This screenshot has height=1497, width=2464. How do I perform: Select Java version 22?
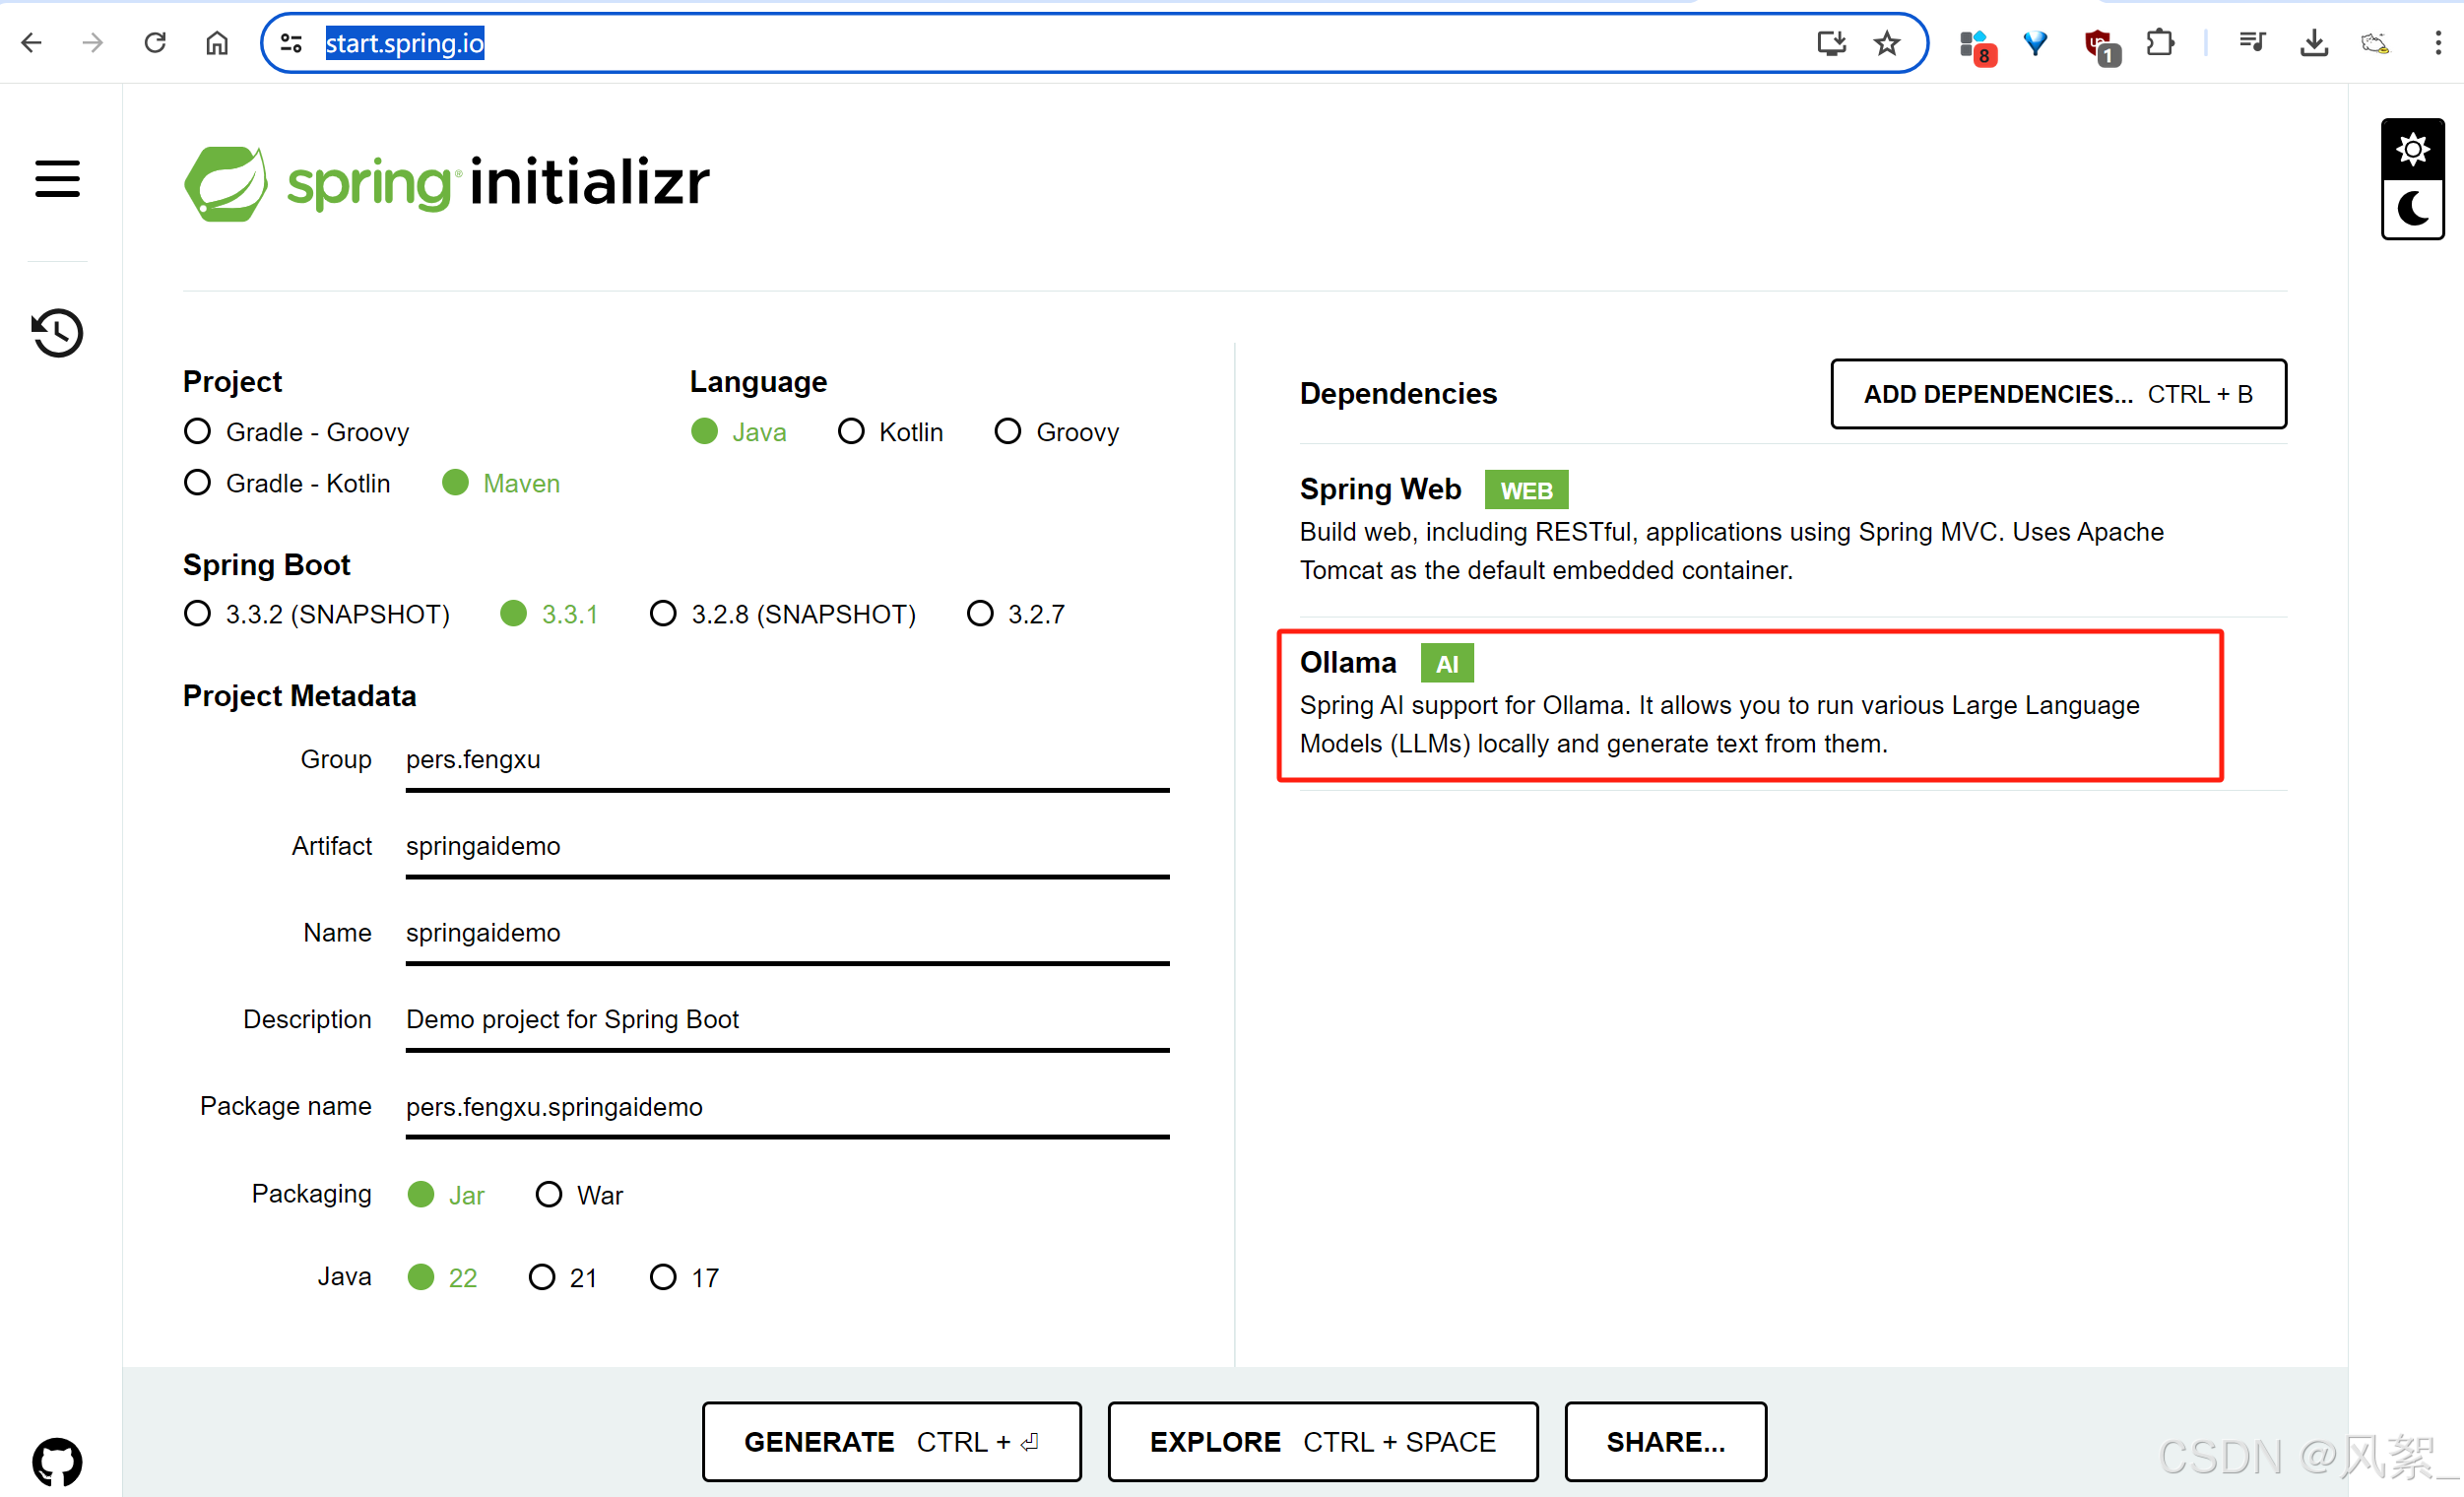tap(442, 1278)
